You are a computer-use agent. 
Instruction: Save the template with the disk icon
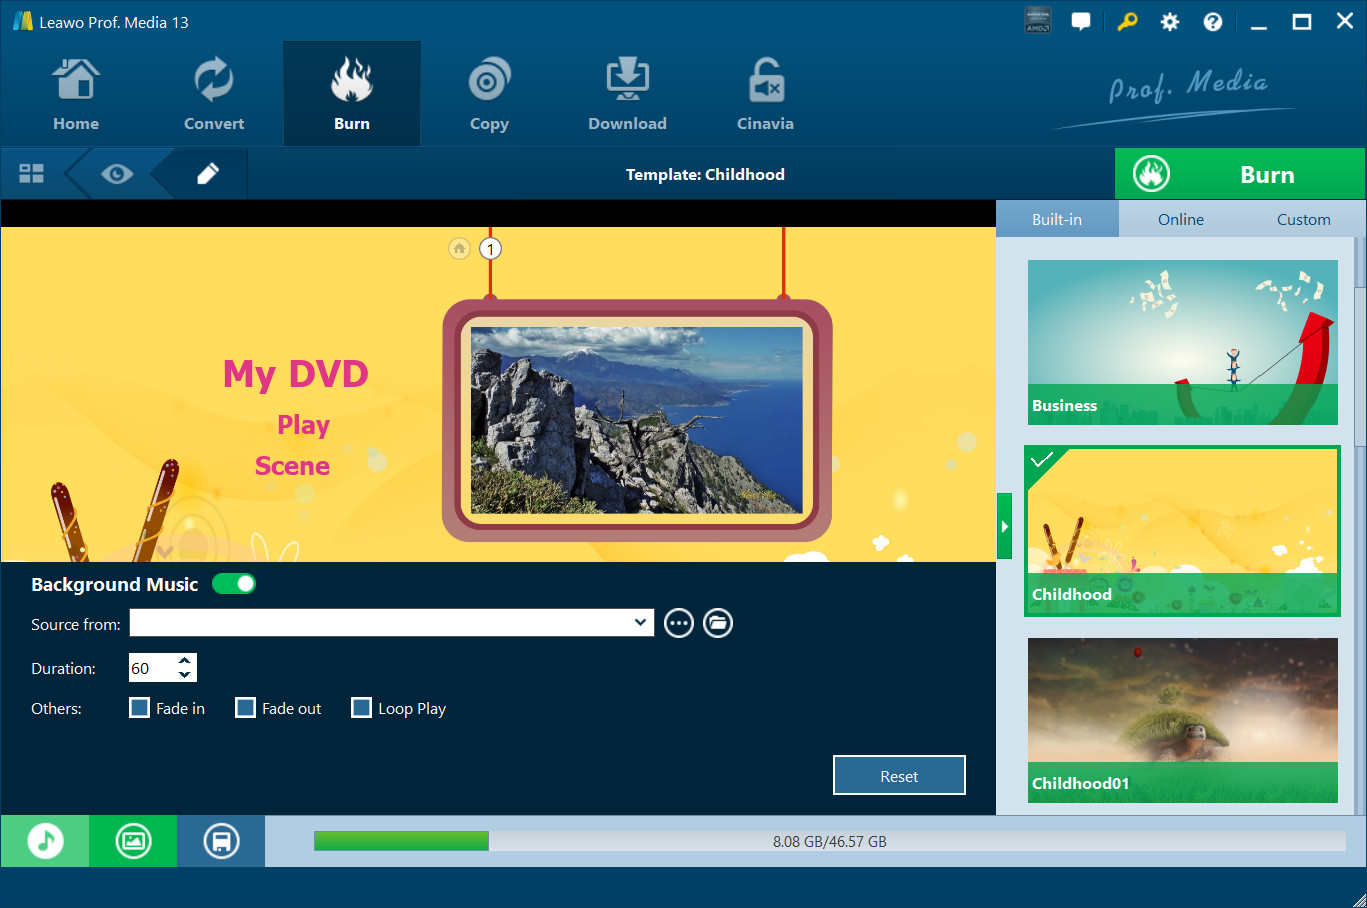[x=221, y=841]
